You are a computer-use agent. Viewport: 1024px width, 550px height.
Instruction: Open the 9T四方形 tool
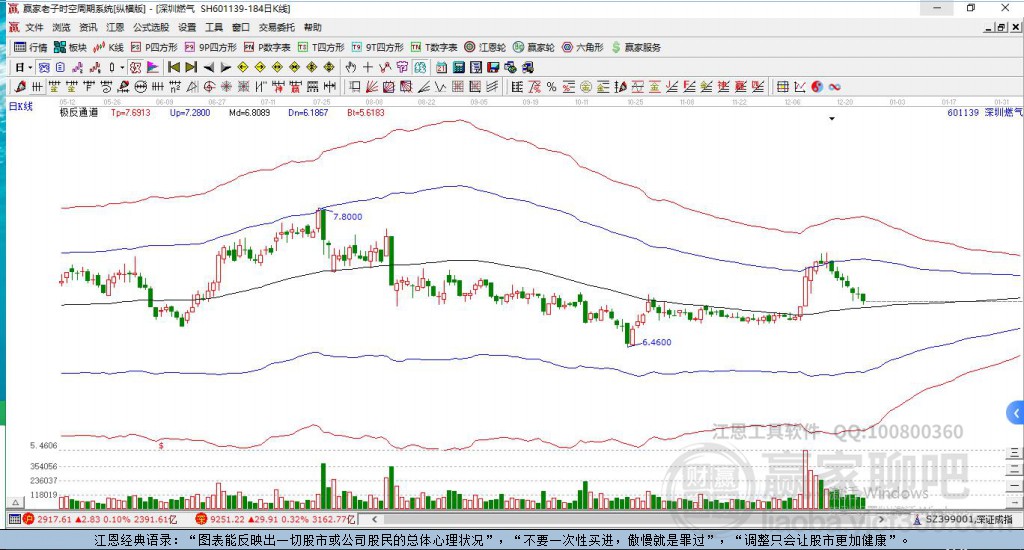pos(377,47)
